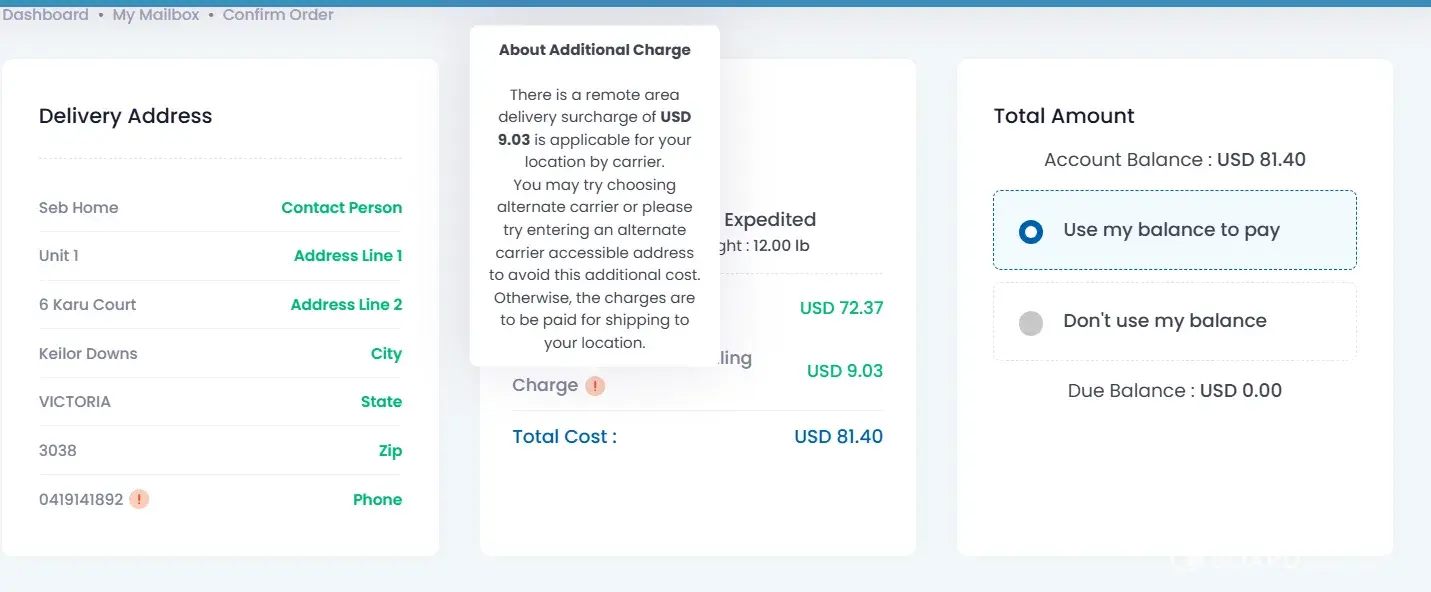Click the green State label
1431x592 pixels.
tap(381, 402)
